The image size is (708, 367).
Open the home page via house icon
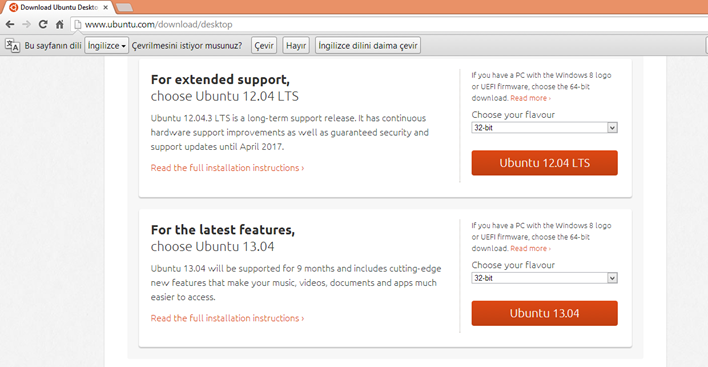click(60, 24)
